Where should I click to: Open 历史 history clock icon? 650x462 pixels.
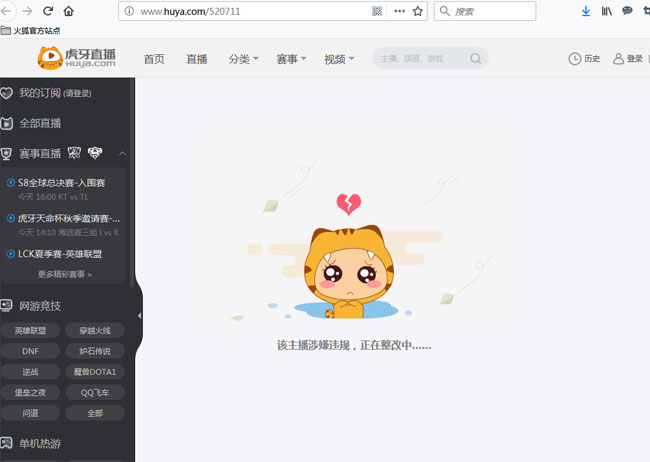(x=574, y=59)
